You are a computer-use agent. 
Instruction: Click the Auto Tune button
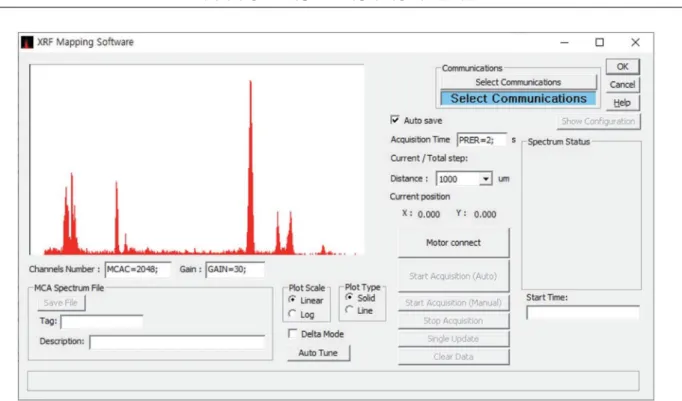coord(318,353)
